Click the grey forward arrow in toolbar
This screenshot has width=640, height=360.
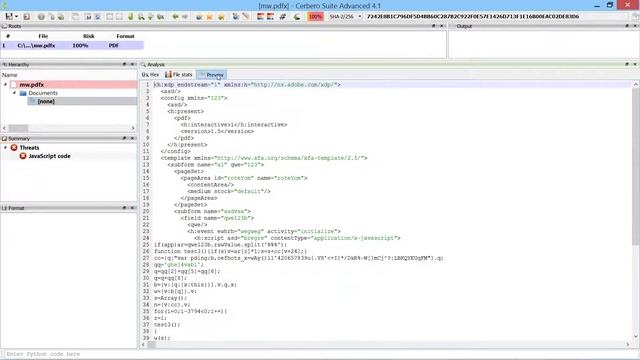[185, 17]
